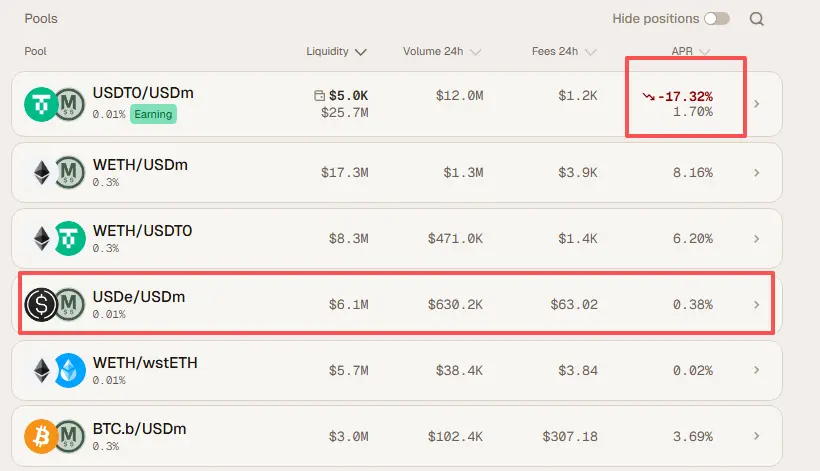Open the WETH/USDm row chevron

click(757, 172)
